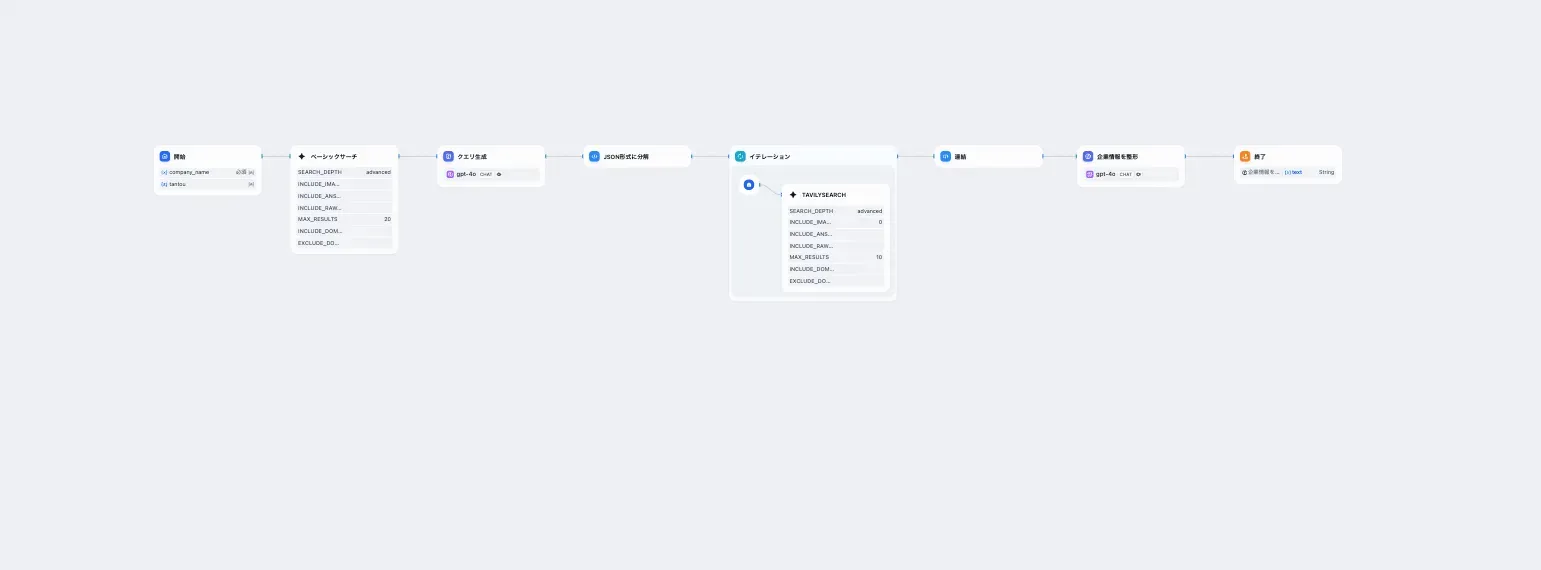The image size is (1541, 570).
Task: Select the TAVILYSEARCH node title
Action: (x=824, y=195)
